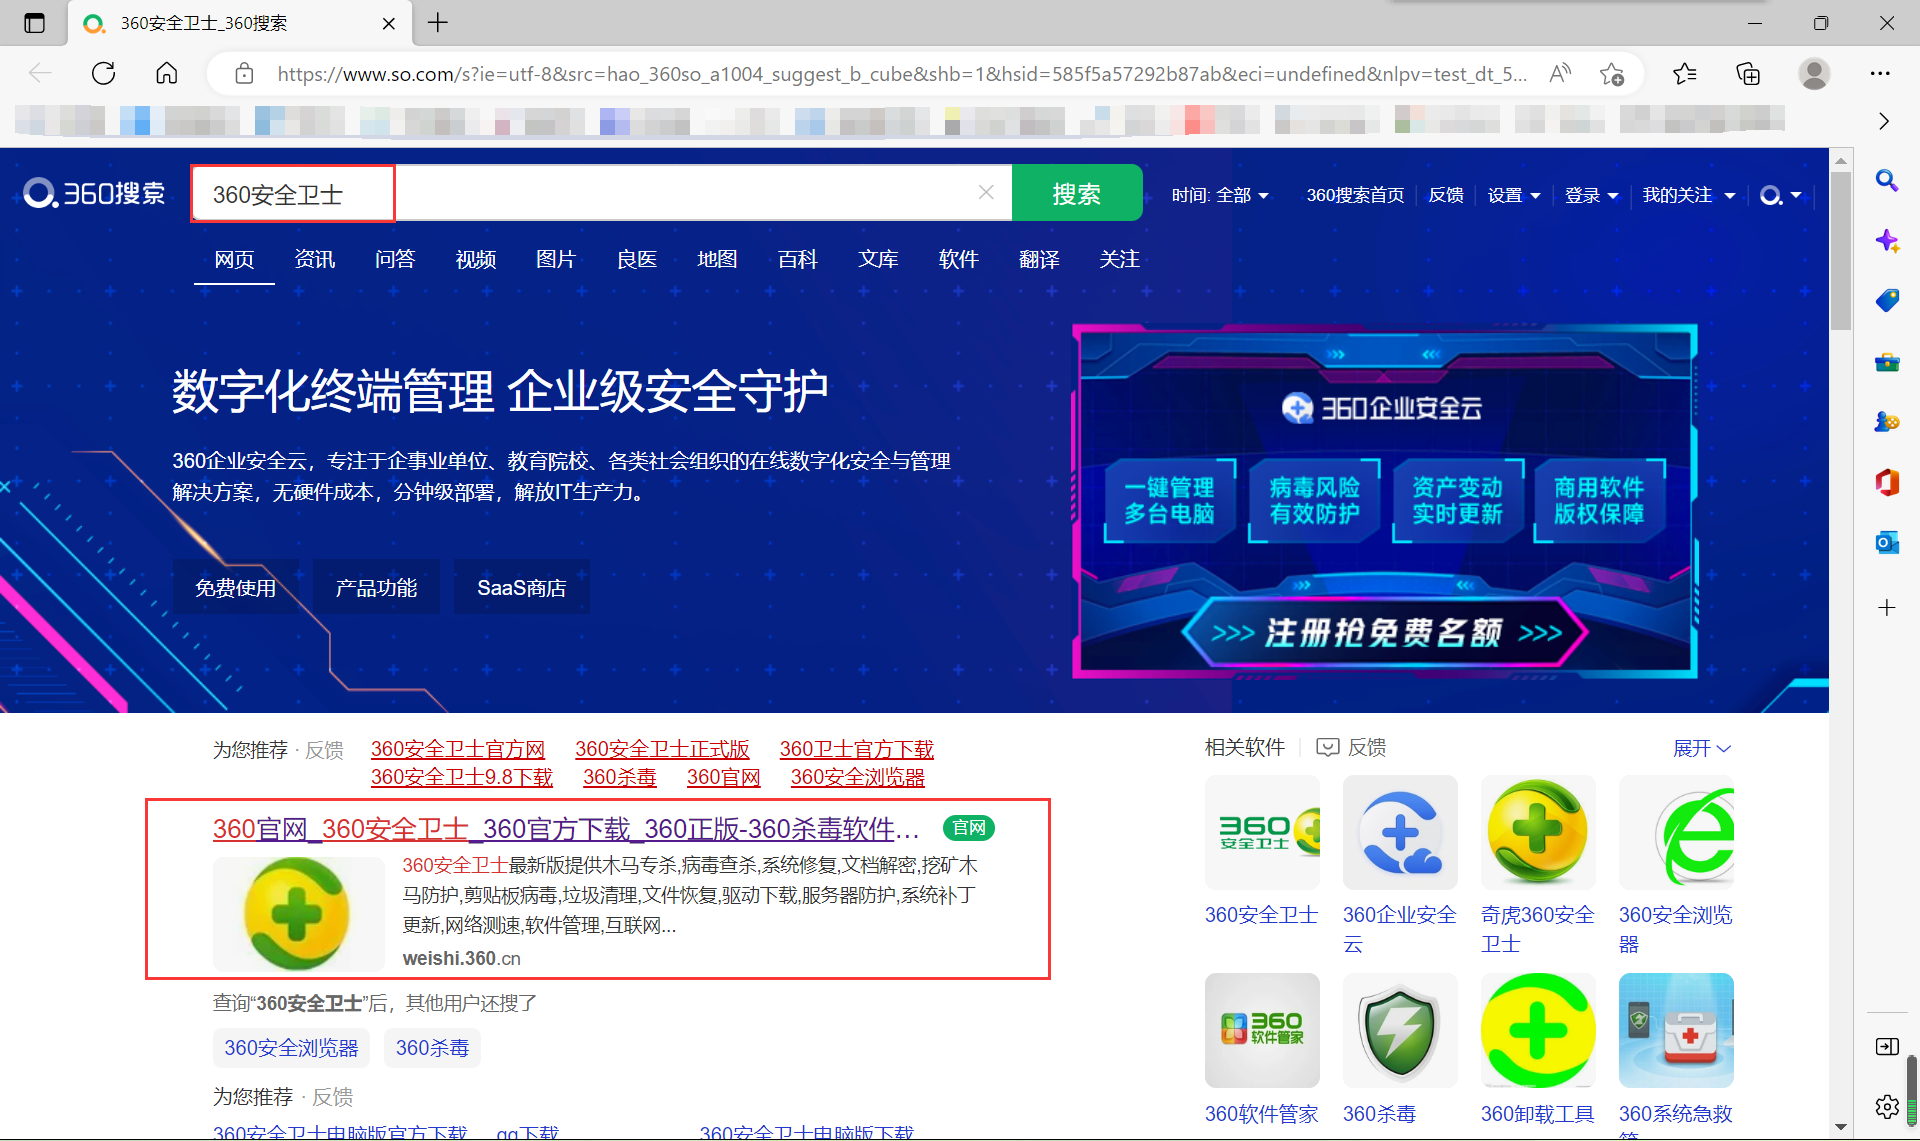The height and width of the screenshot is (1141, 1920).
Task: Open the browser Settings and more menu
Action: pos(1880,73)
